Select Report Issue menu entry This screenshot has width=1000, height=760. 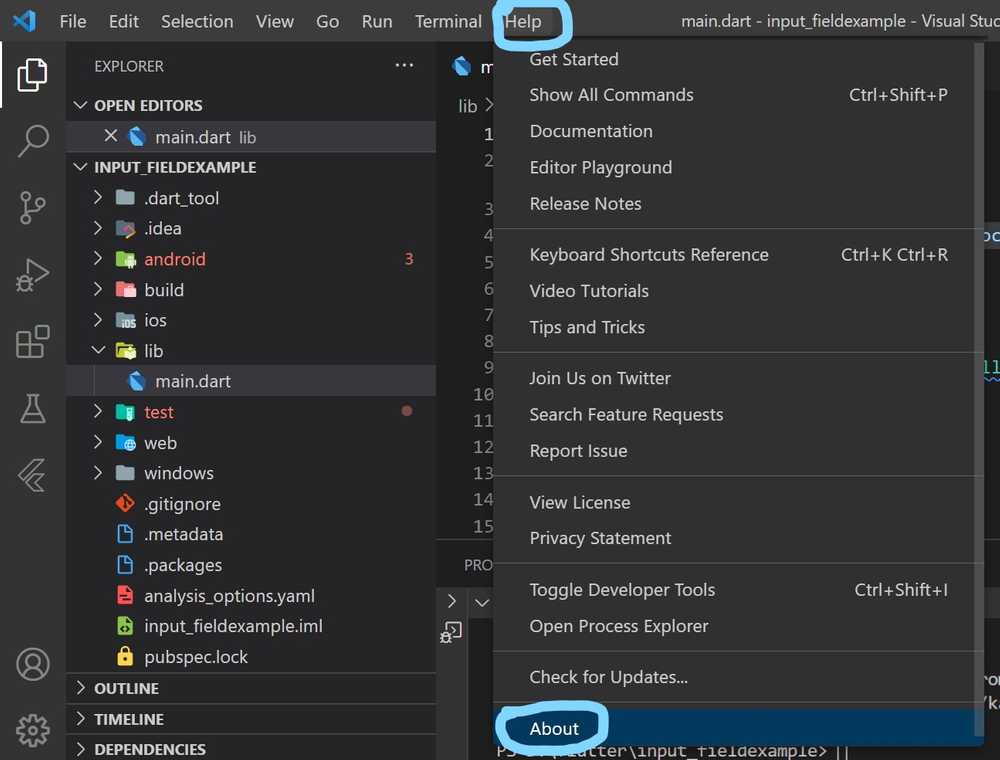coord(738,451)
